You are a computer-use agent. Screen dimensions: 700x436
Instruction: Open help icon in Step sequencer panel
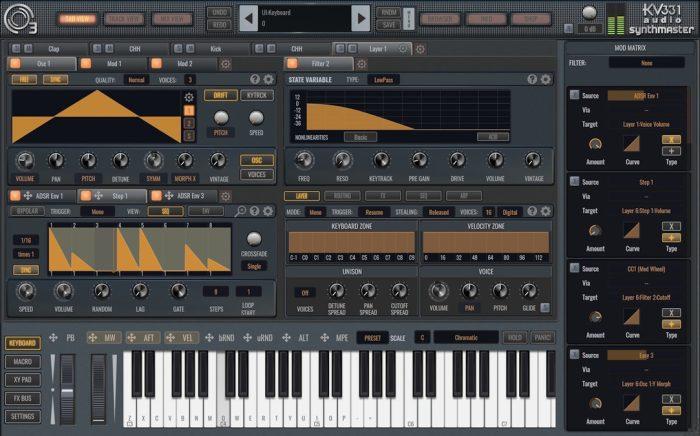click(x=254, y=211)
